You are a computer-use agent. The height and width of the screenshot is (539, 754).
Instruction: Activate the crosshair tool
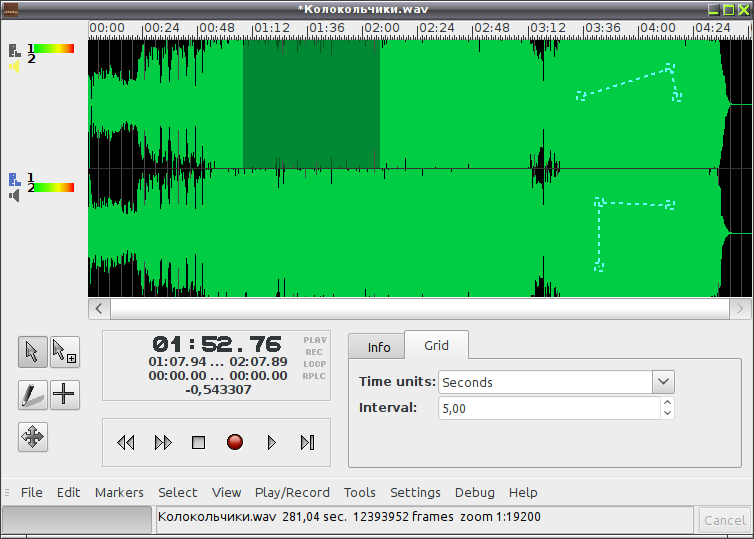[65, 395]
